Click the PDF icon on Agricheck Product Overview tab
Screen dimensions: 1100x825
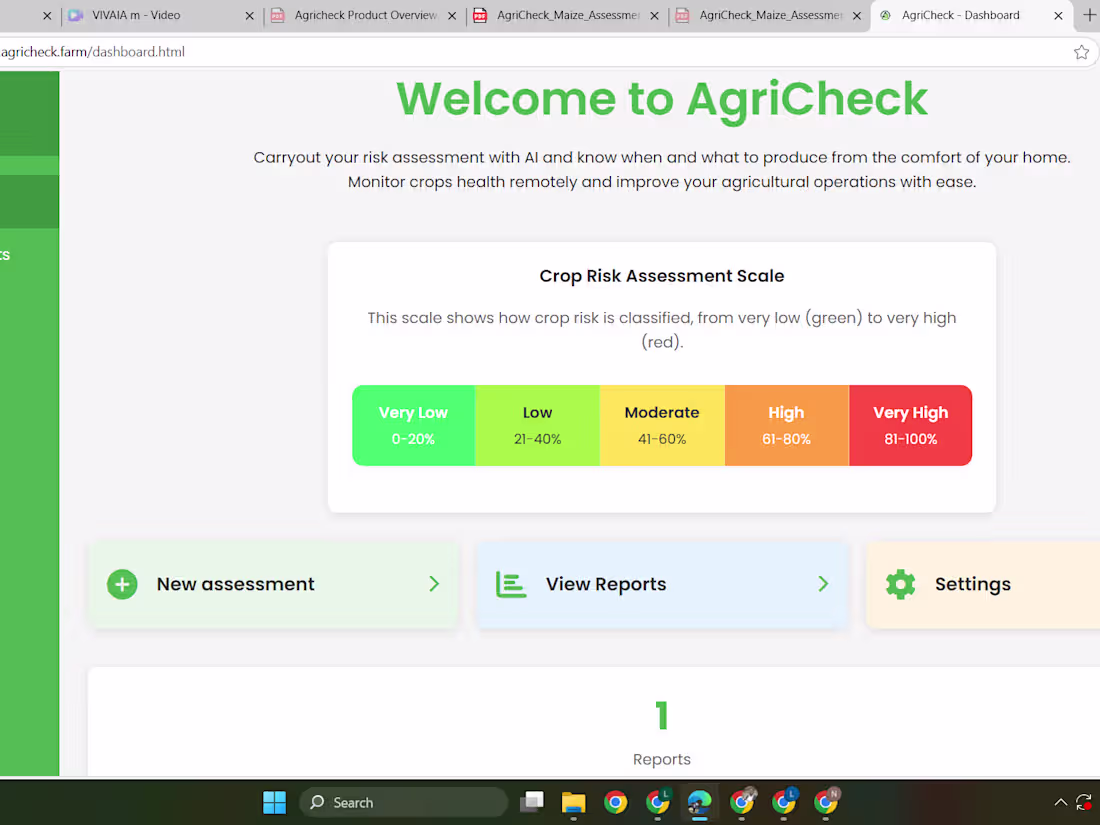pyautogui.click(x=278, y=15)
